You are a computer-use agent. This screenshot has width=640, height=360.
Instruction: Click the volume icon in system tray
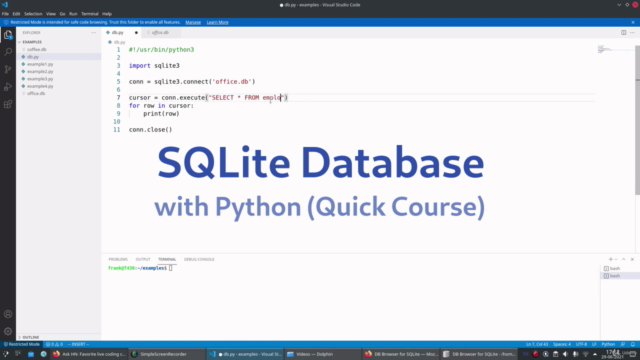pos(565,354)
